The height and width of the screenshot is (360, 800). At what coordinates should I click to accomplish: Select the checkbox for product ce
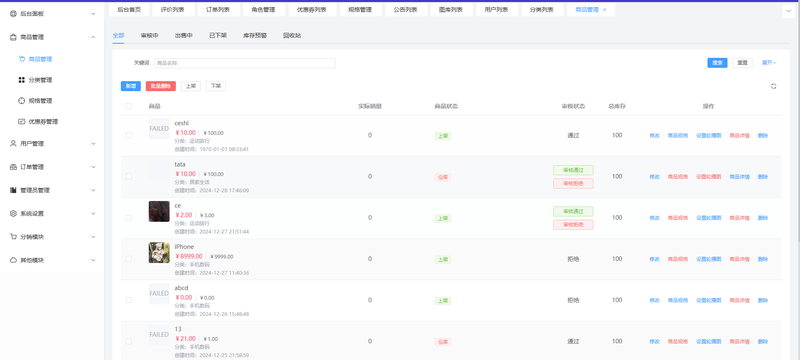tap(129, 218)
